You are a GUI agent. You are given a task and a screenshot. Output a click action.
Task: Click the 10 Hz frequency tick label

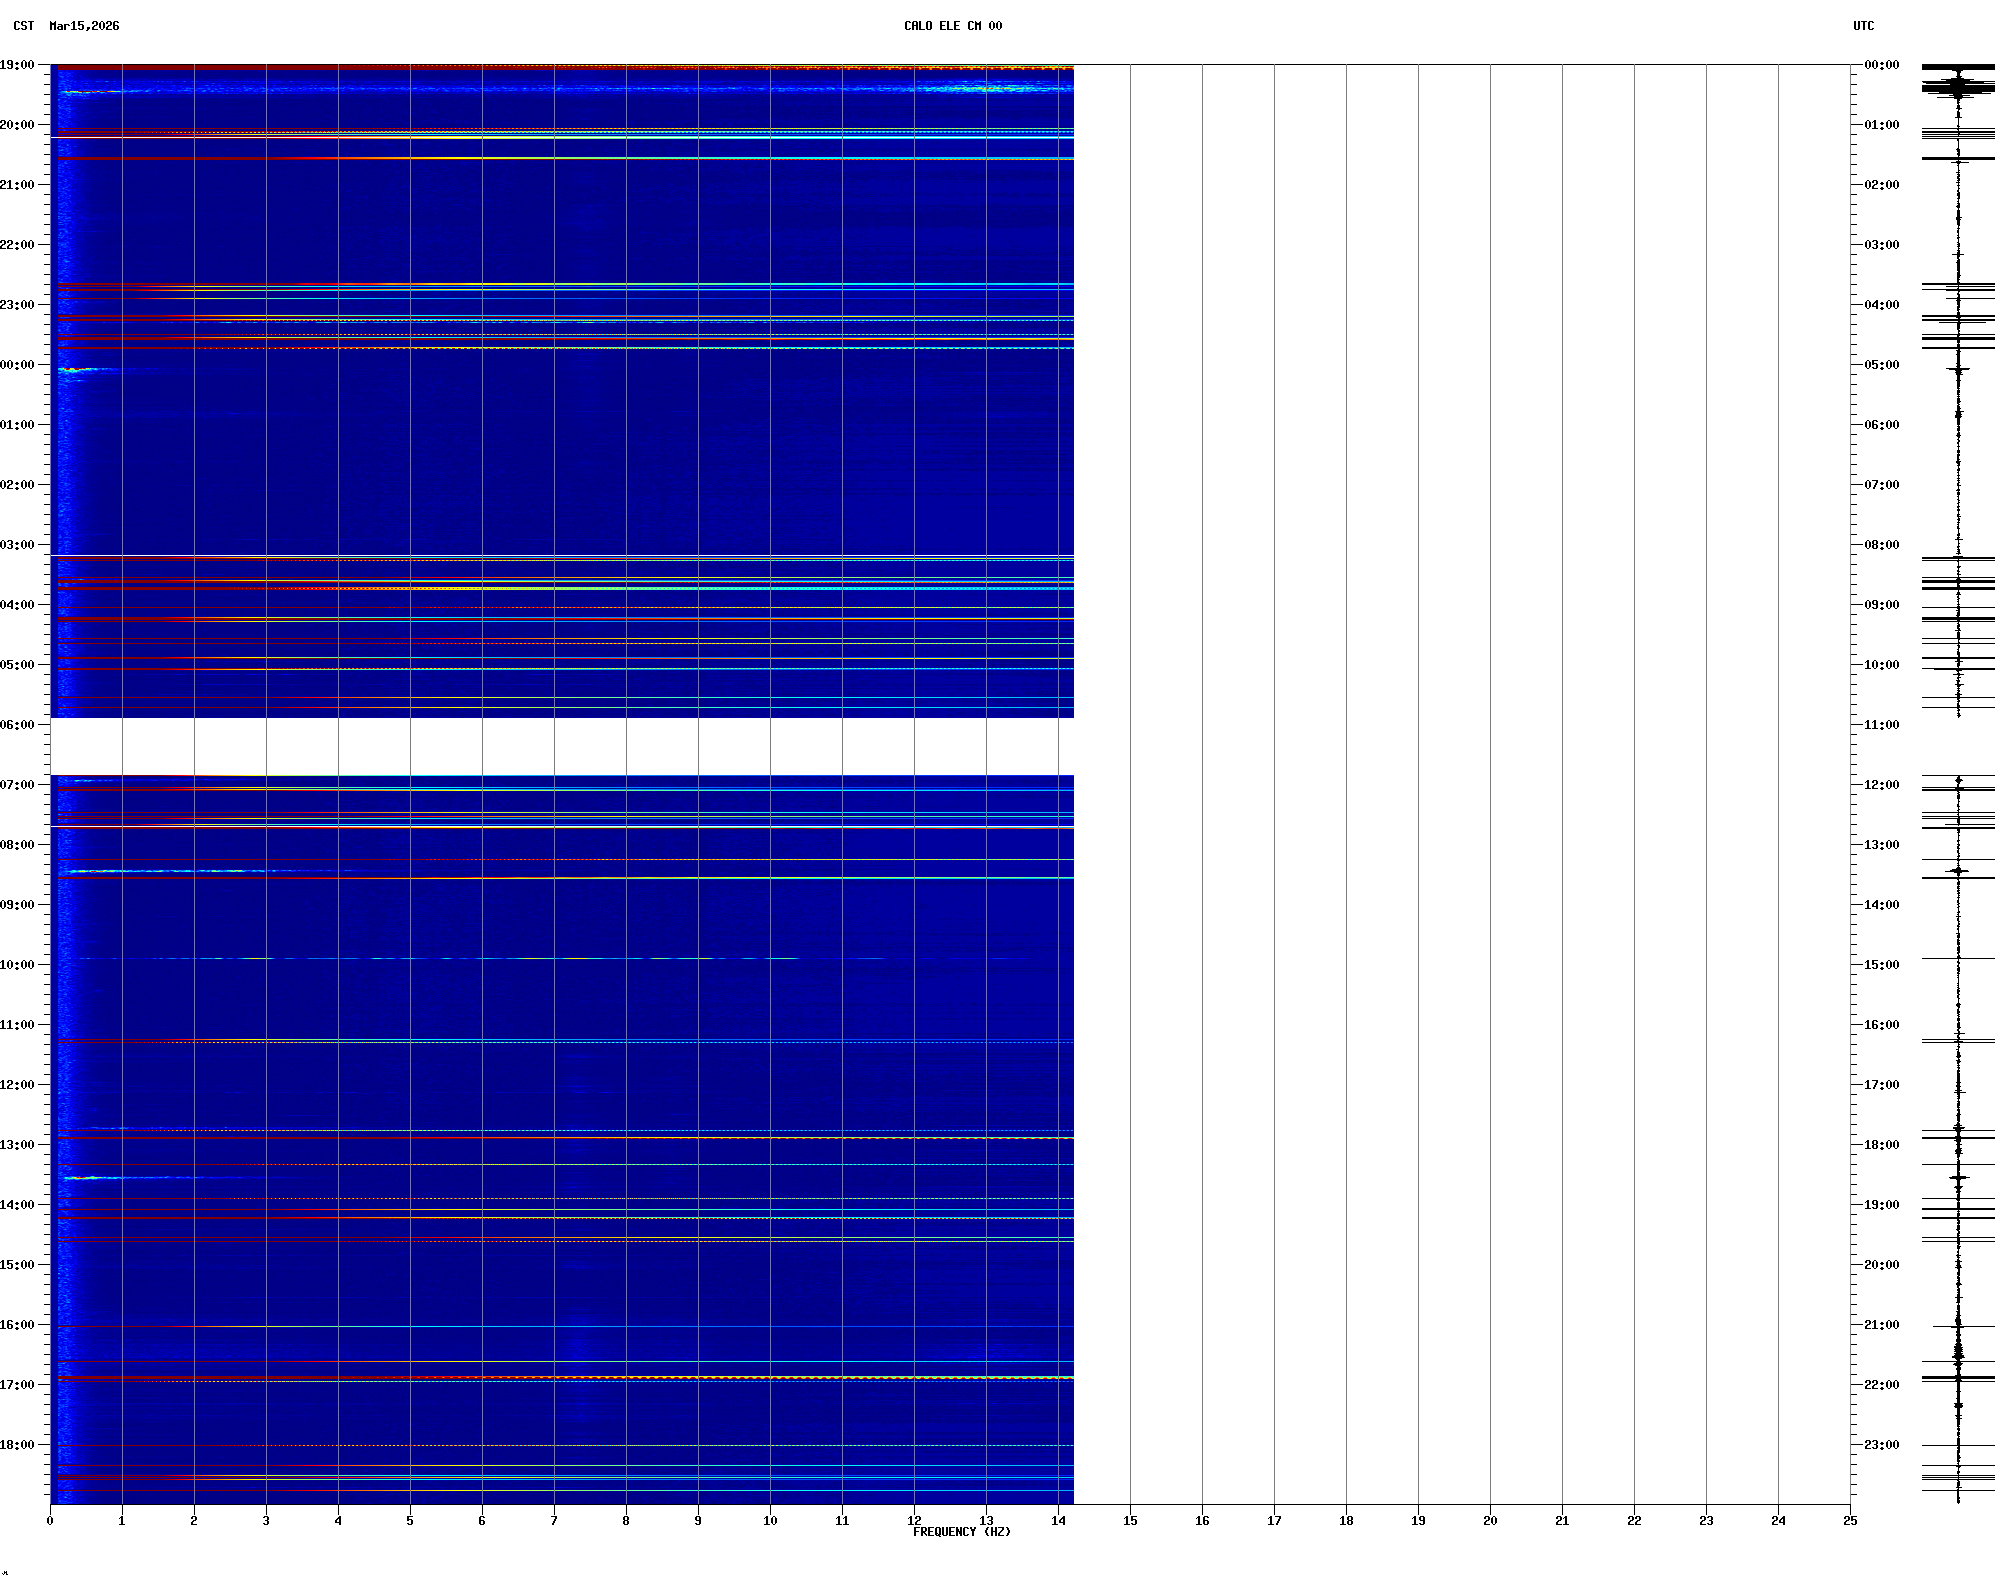click(x=770, y=1521)
